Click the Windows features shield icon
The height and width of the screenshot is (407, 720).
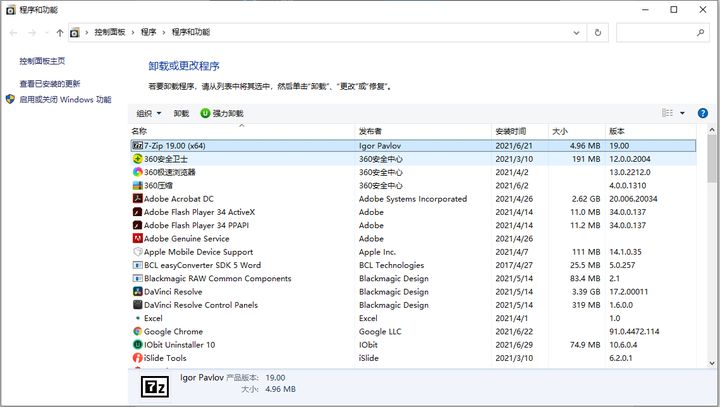tap(10, 99)
